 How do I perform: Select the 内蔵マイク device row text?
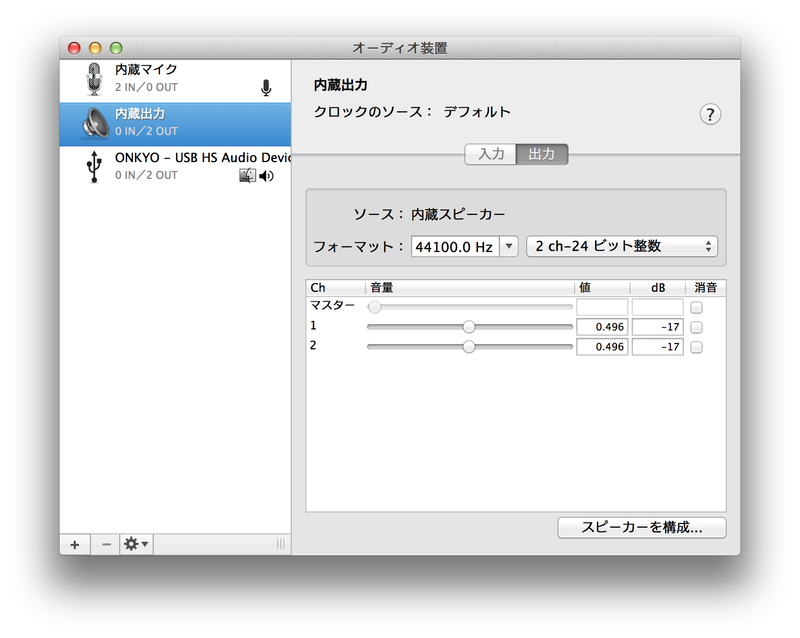point(146,69)
